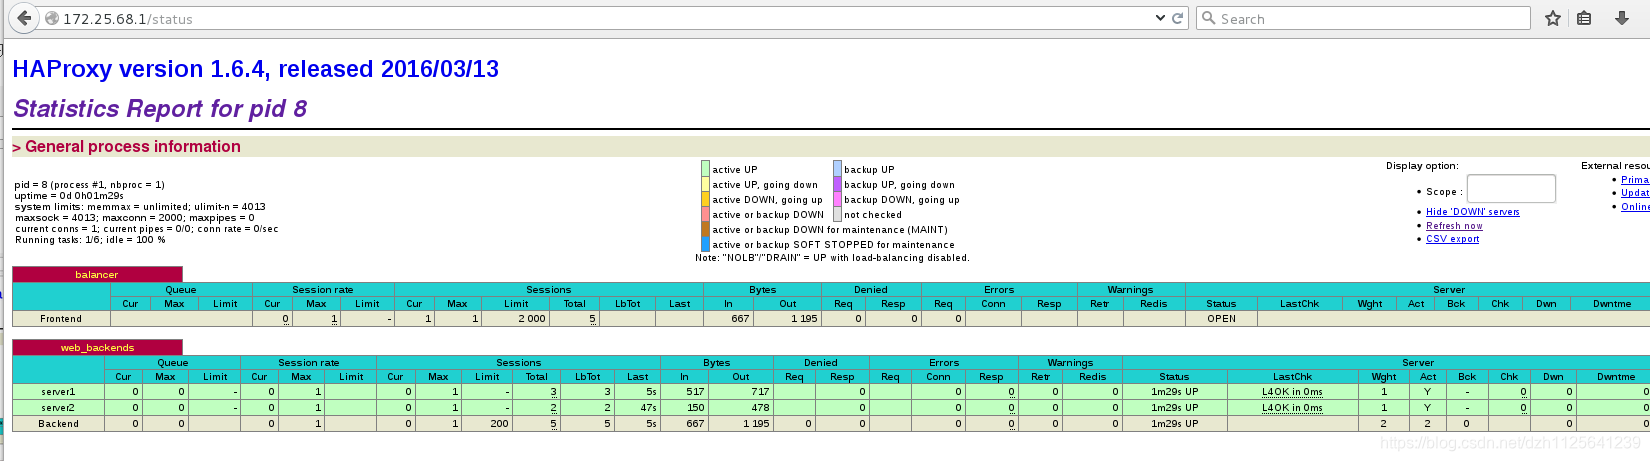Click the server1 row label

pos(58,392)
